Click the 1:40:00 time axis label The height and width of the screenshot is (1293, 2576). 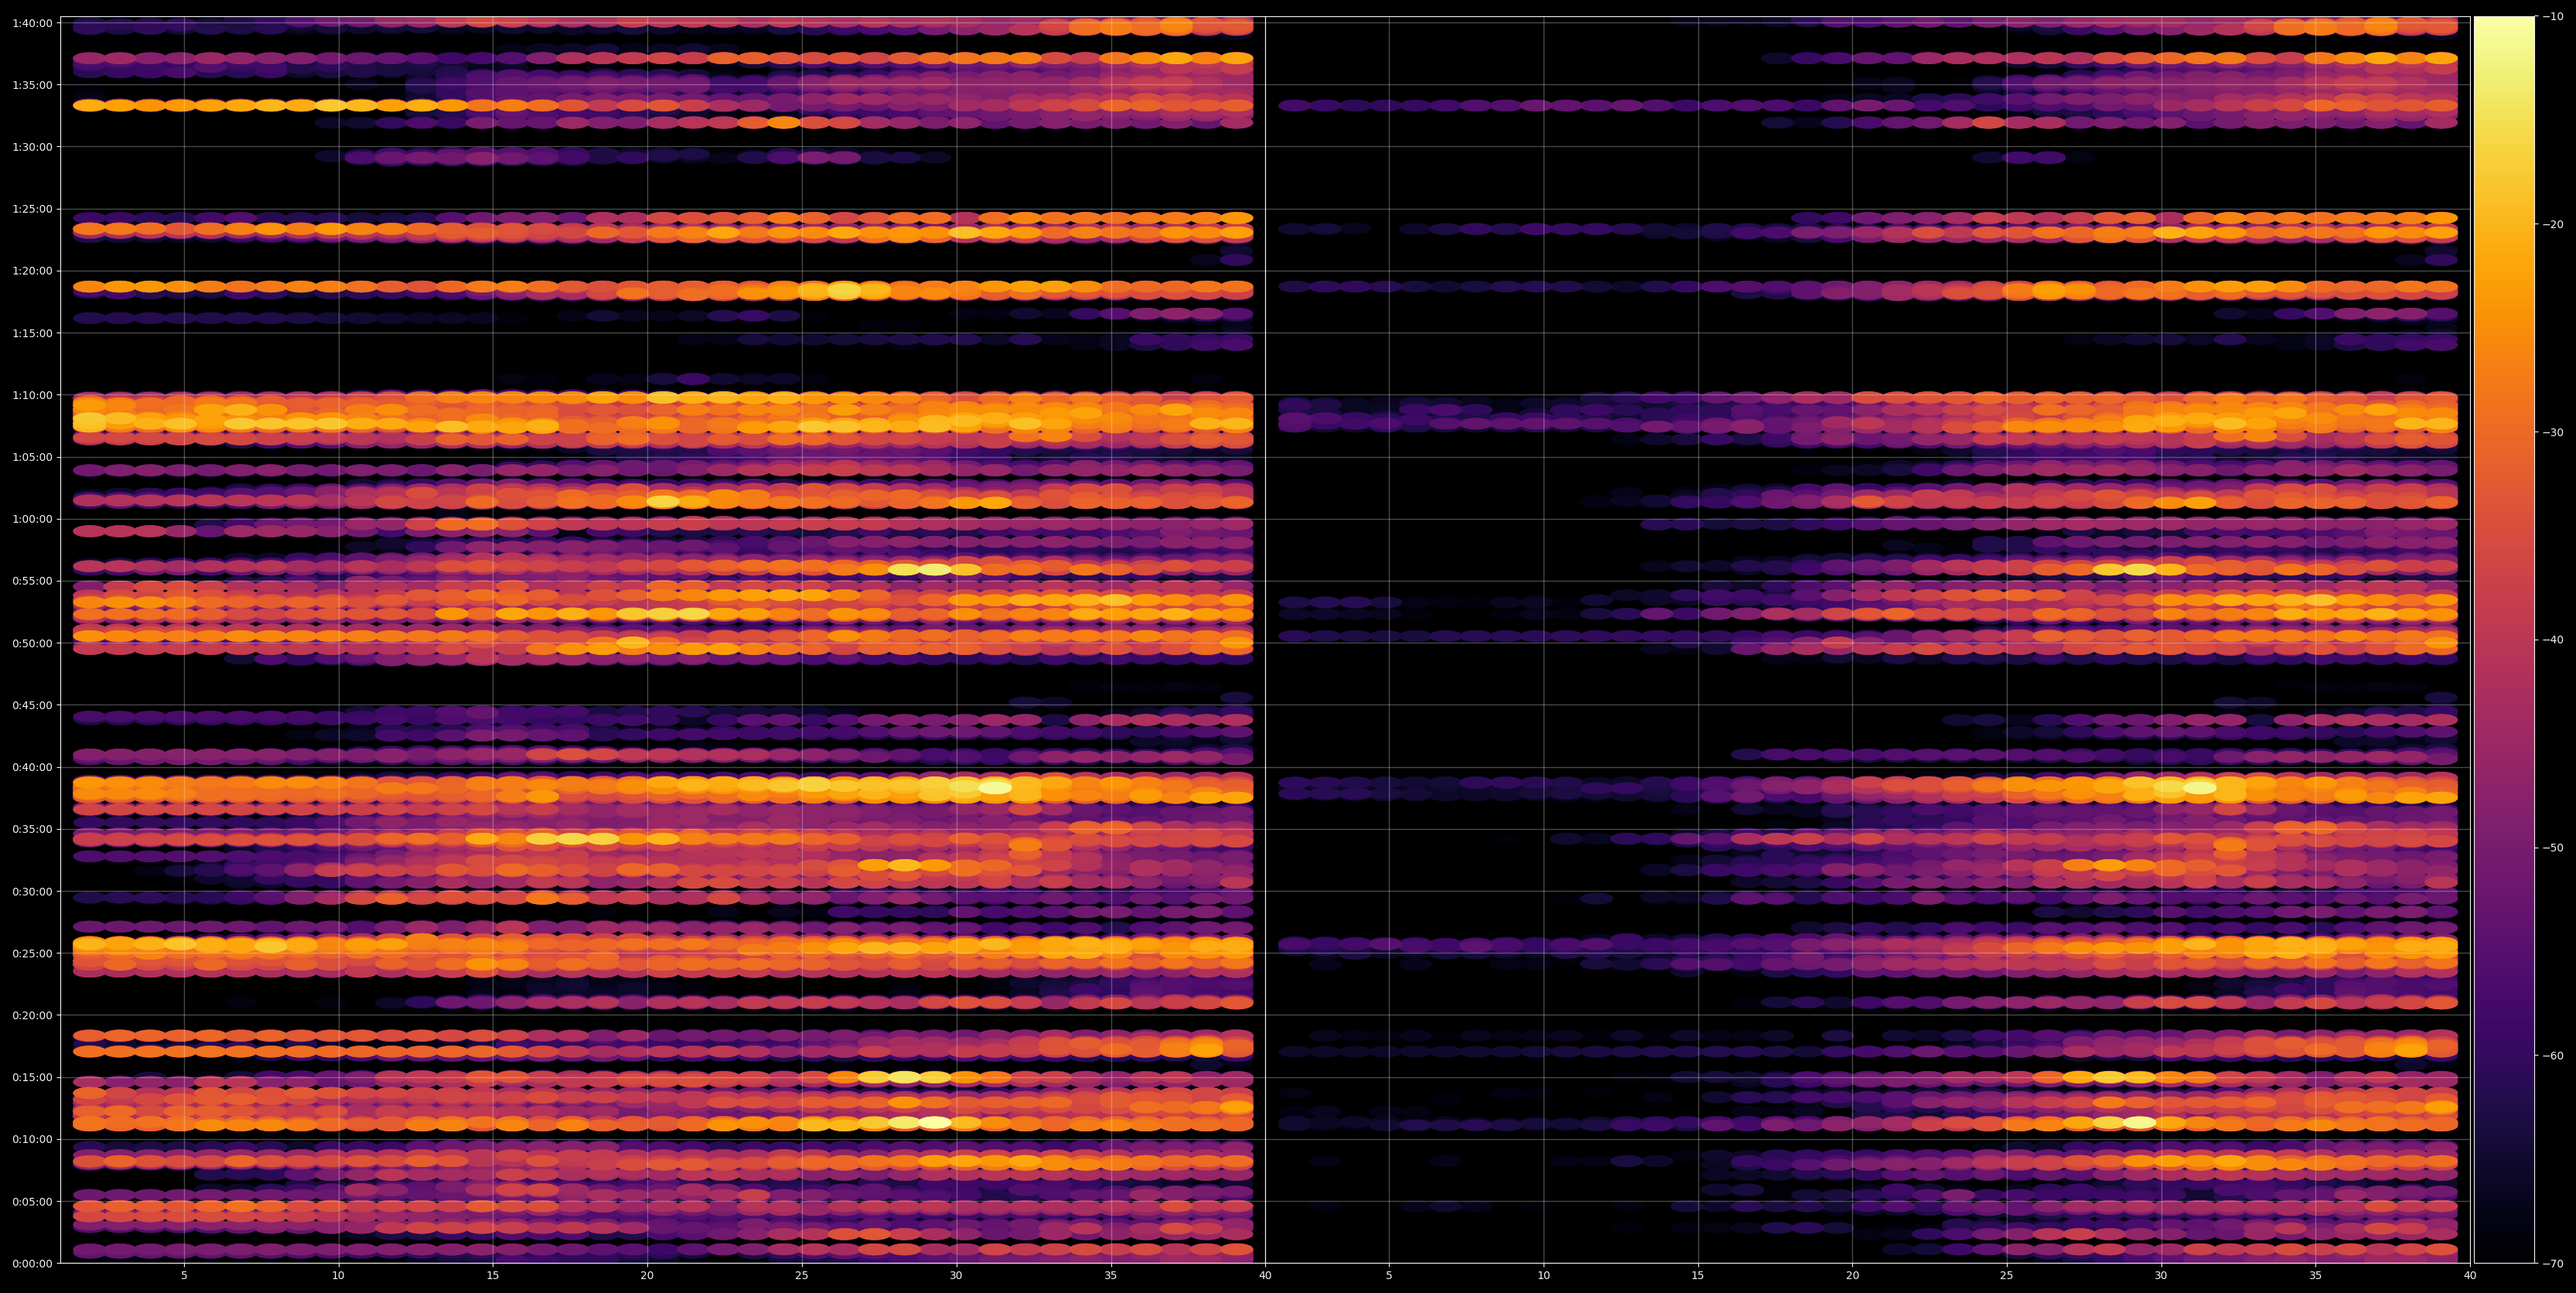[x=32, y=23]
